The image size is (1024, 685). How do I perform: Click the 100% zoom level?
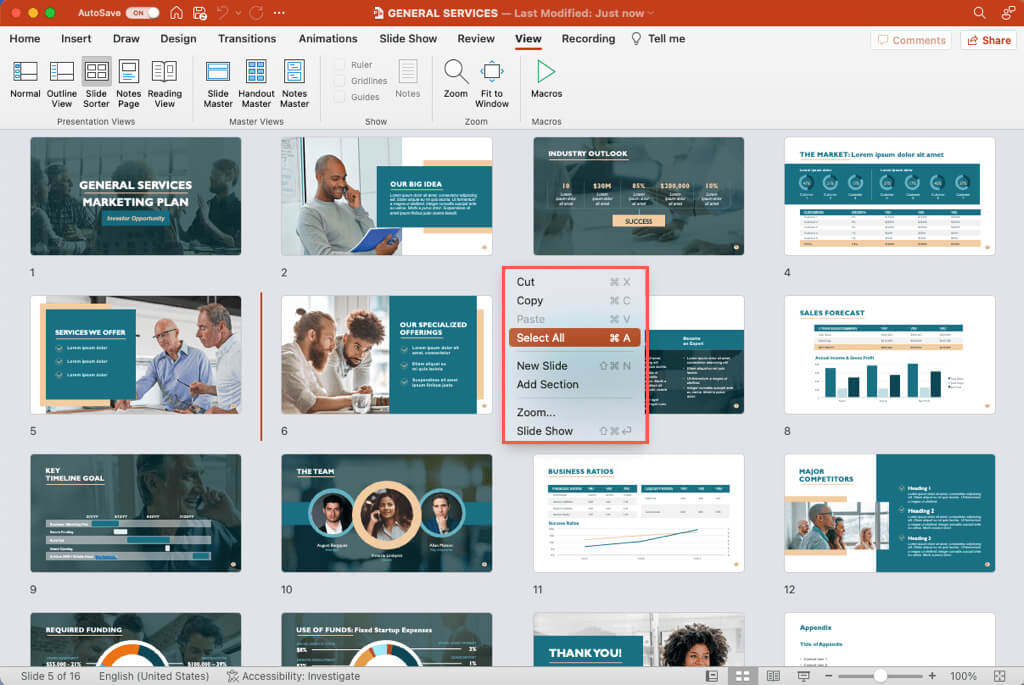(963, 676)
